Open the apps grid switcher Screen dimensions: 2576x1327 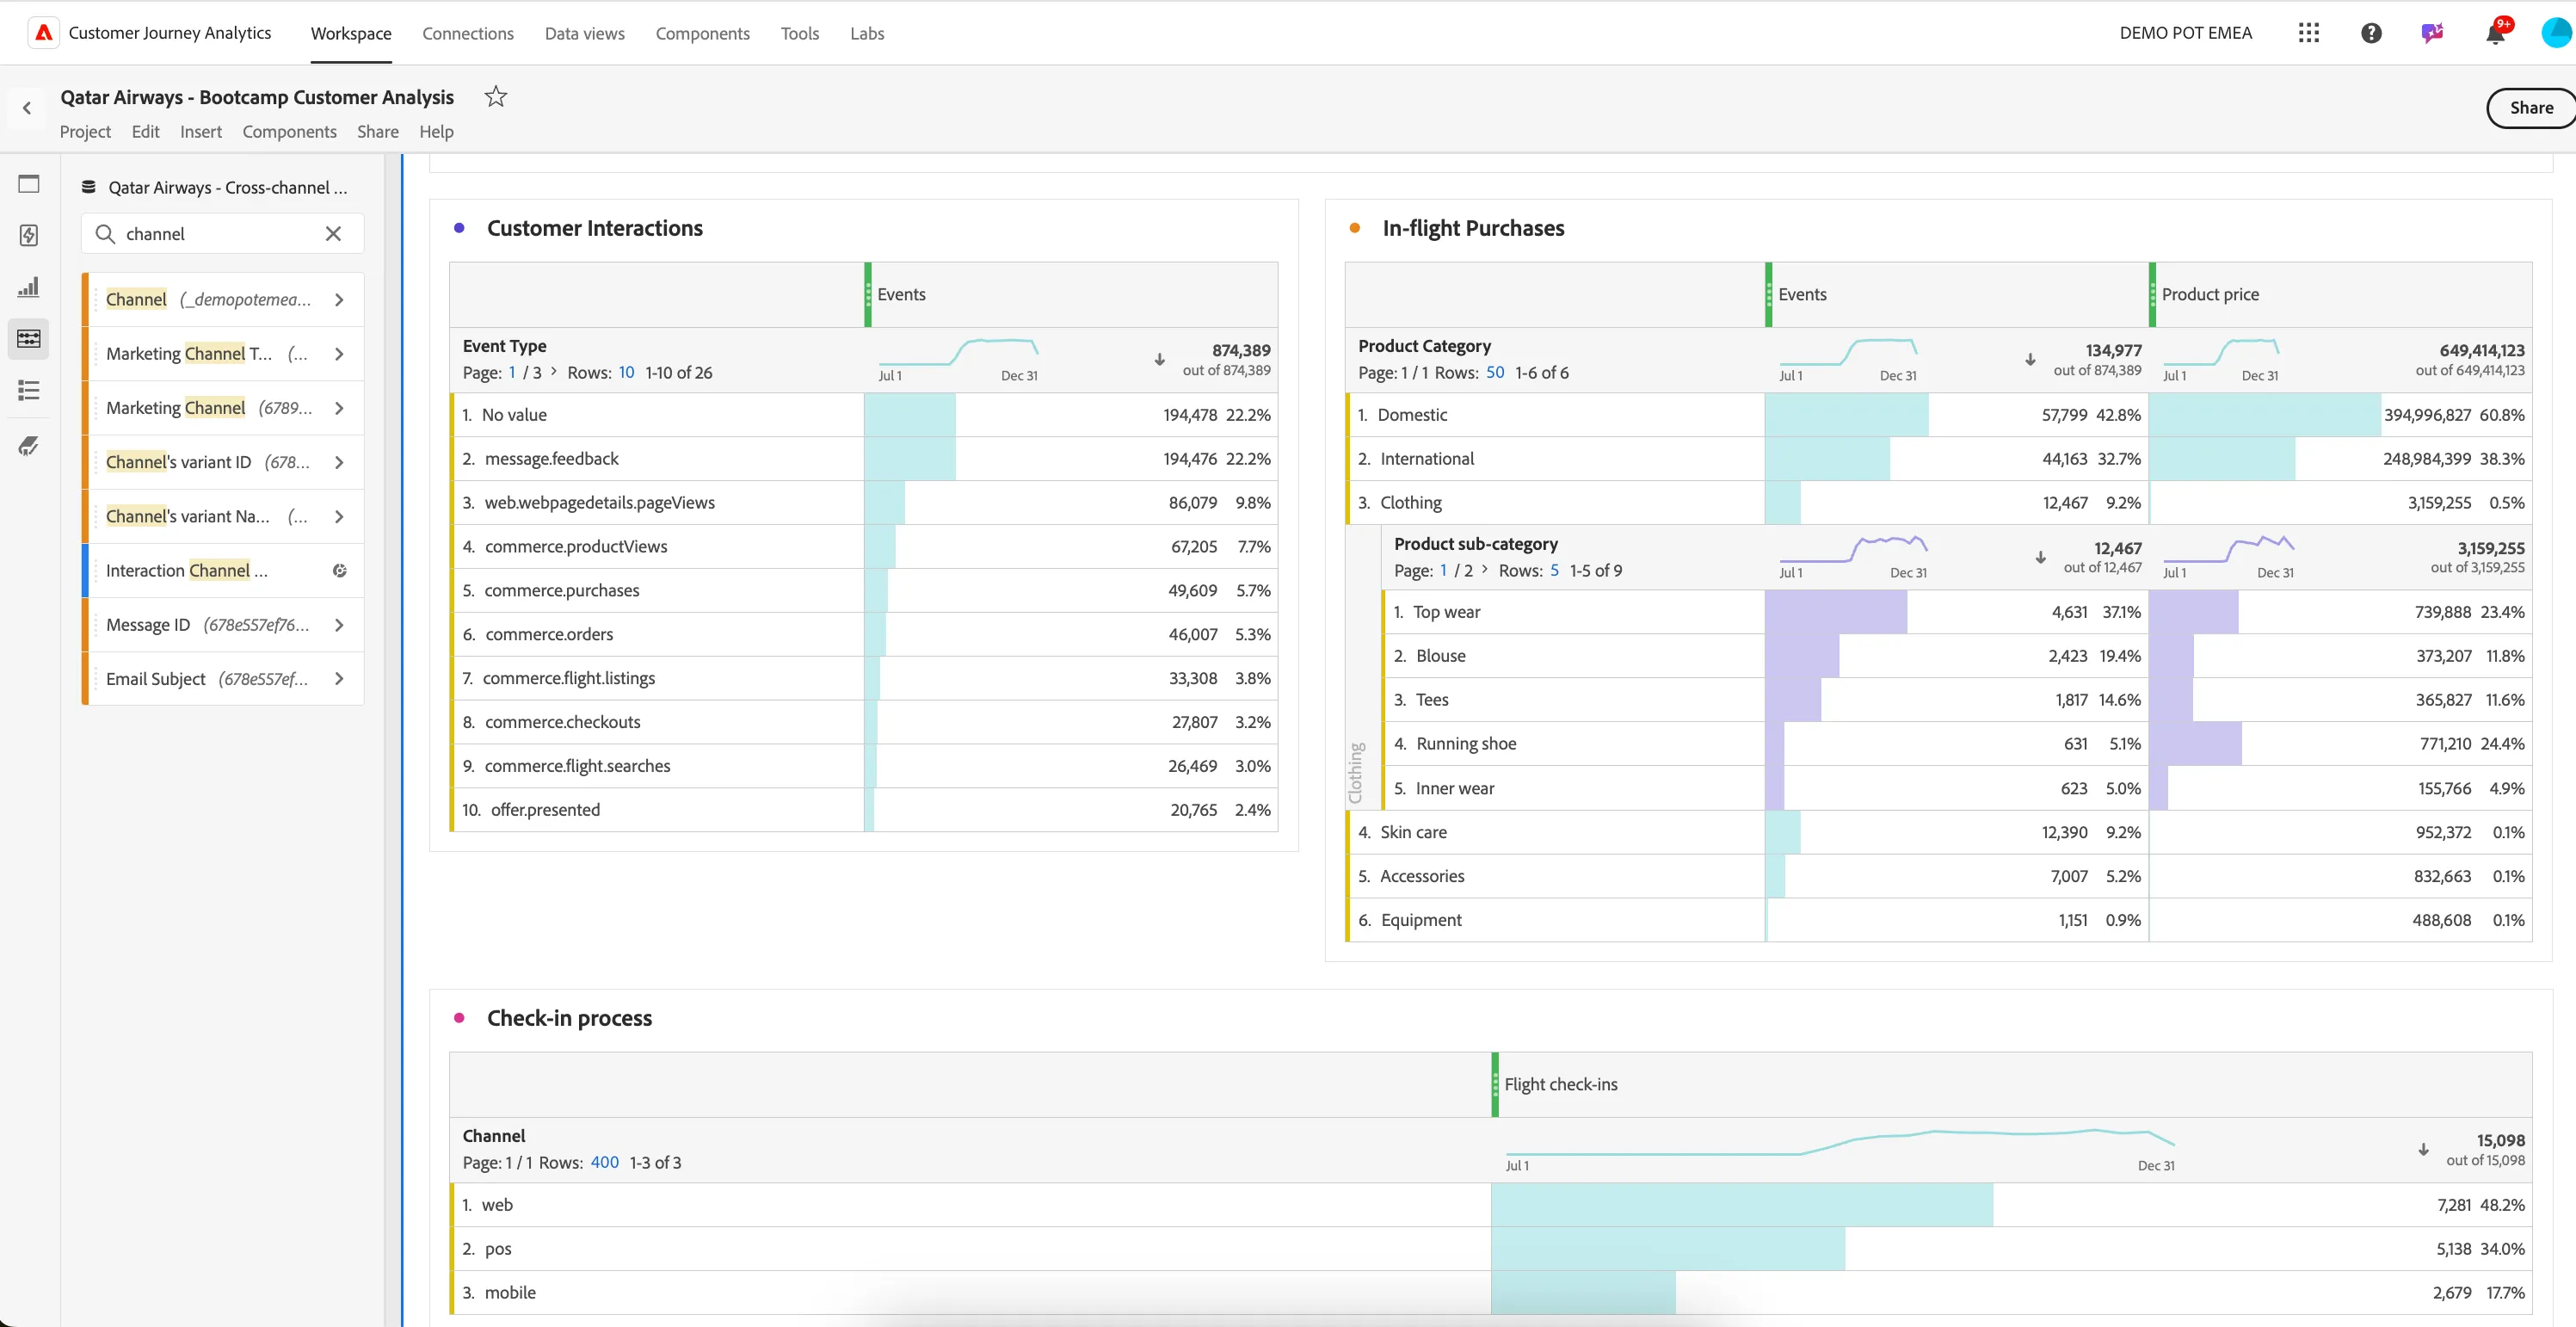[x=2308, y=33]
